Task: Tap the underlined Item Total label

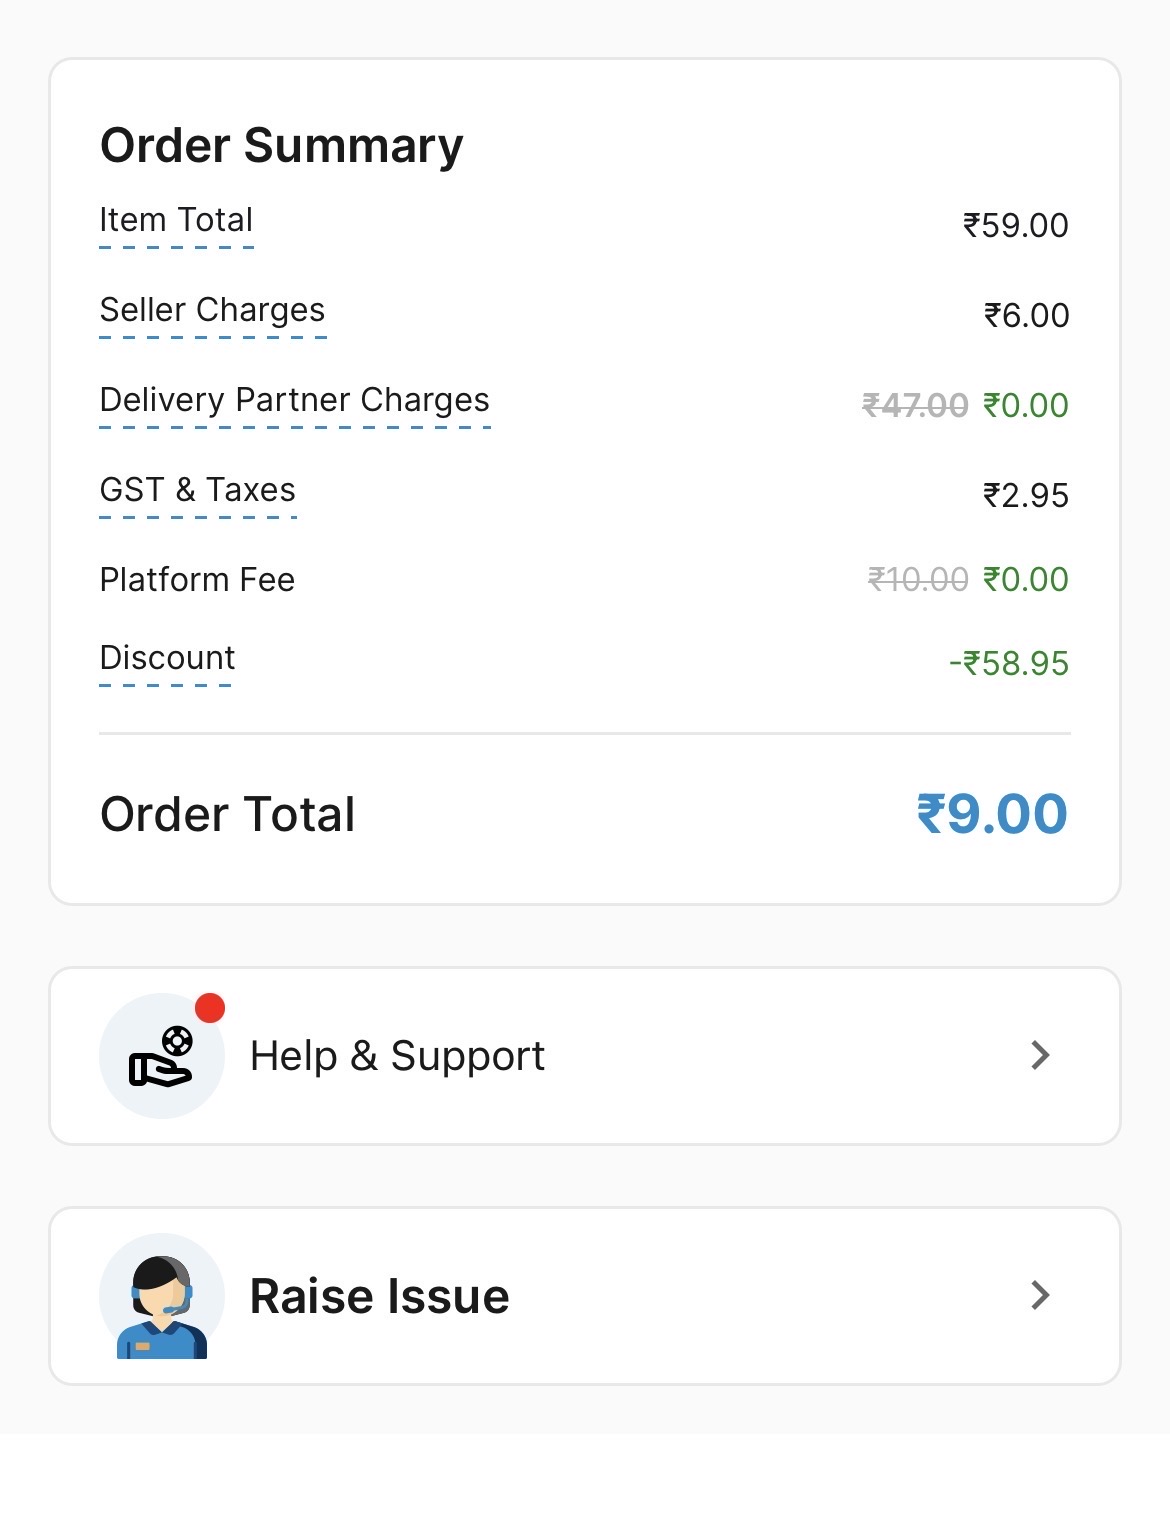Action: [176, 221]
